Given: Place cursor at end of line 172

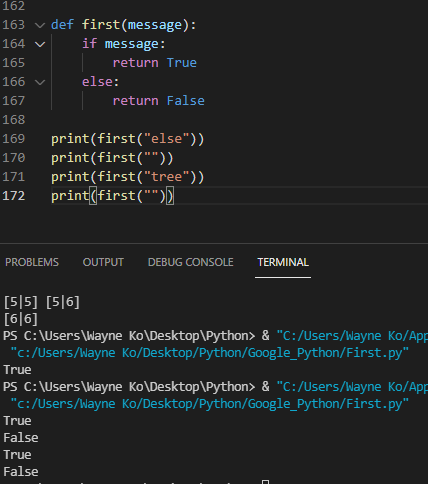Looking at the screenshot, I should pyautogui.click(x=174, y=196).
